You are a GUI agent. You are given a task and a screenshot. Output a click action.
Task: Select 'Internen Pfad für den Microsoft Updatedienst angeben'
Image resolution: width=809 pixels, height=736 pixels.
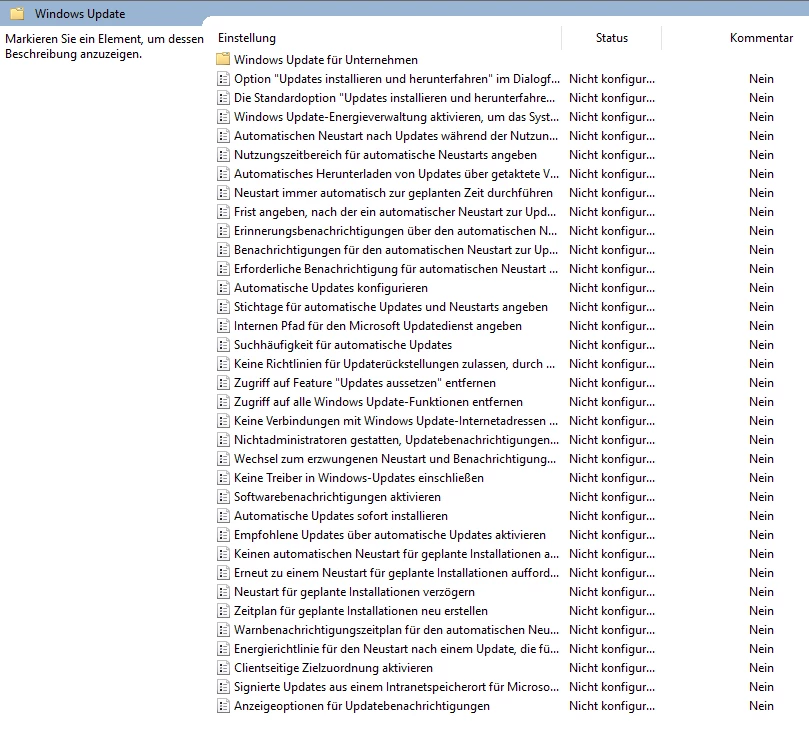coord(377,326)
